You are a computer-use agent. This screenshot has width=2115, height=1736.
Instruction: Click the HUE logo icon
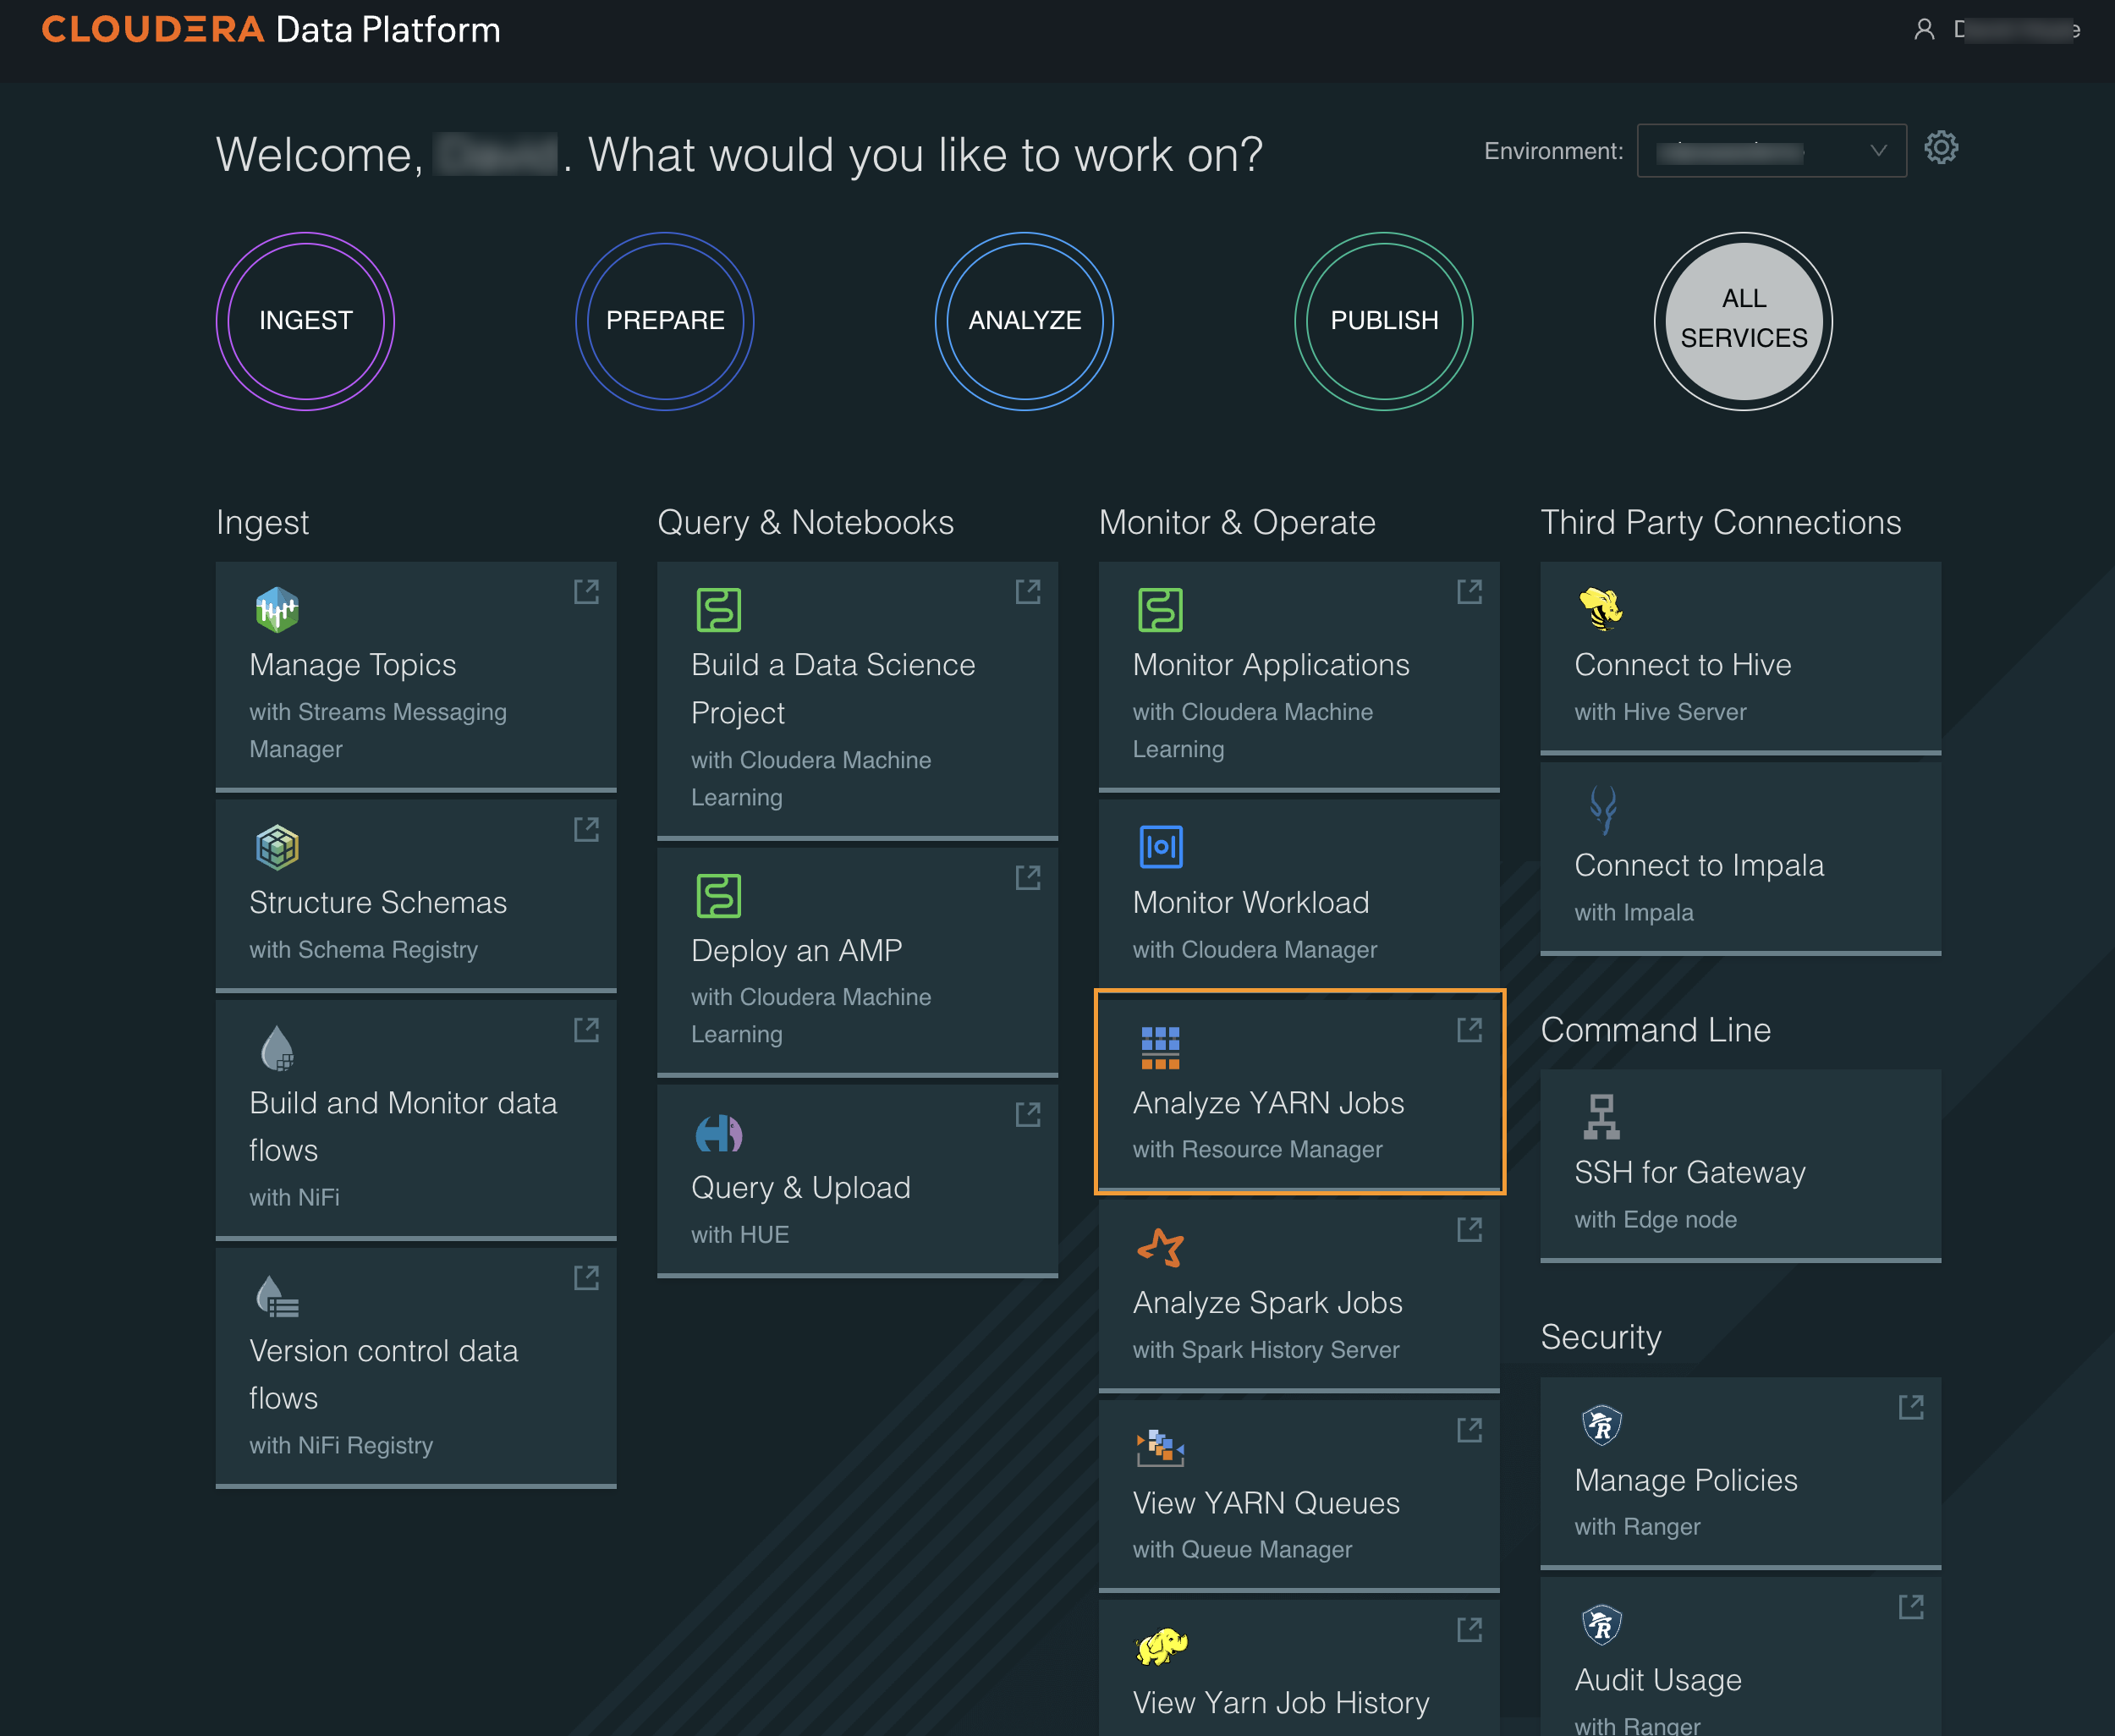[718, 1133]
